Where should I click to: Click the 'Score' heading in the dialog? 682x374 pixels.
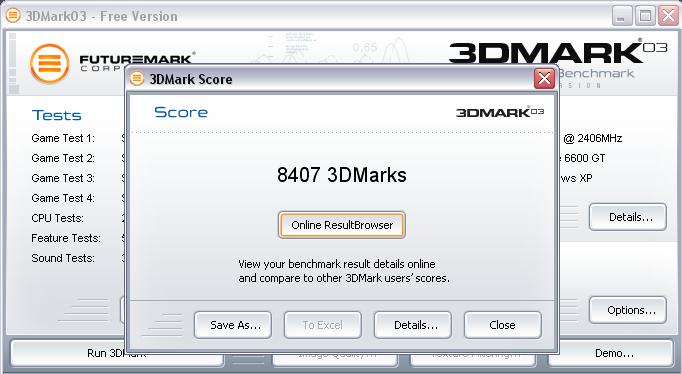(181, 112)
